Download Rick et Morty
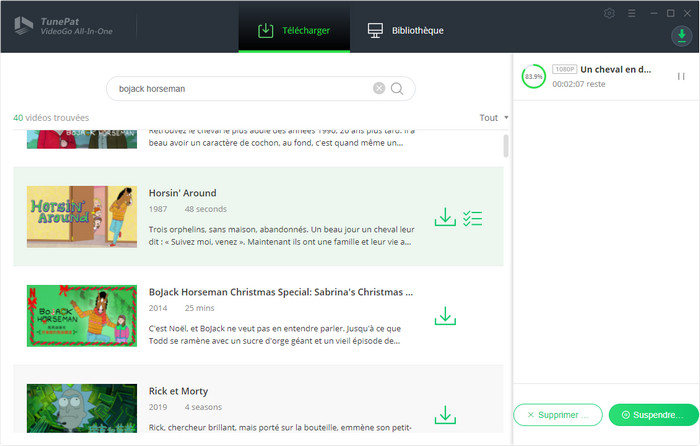 pos(445,415)
